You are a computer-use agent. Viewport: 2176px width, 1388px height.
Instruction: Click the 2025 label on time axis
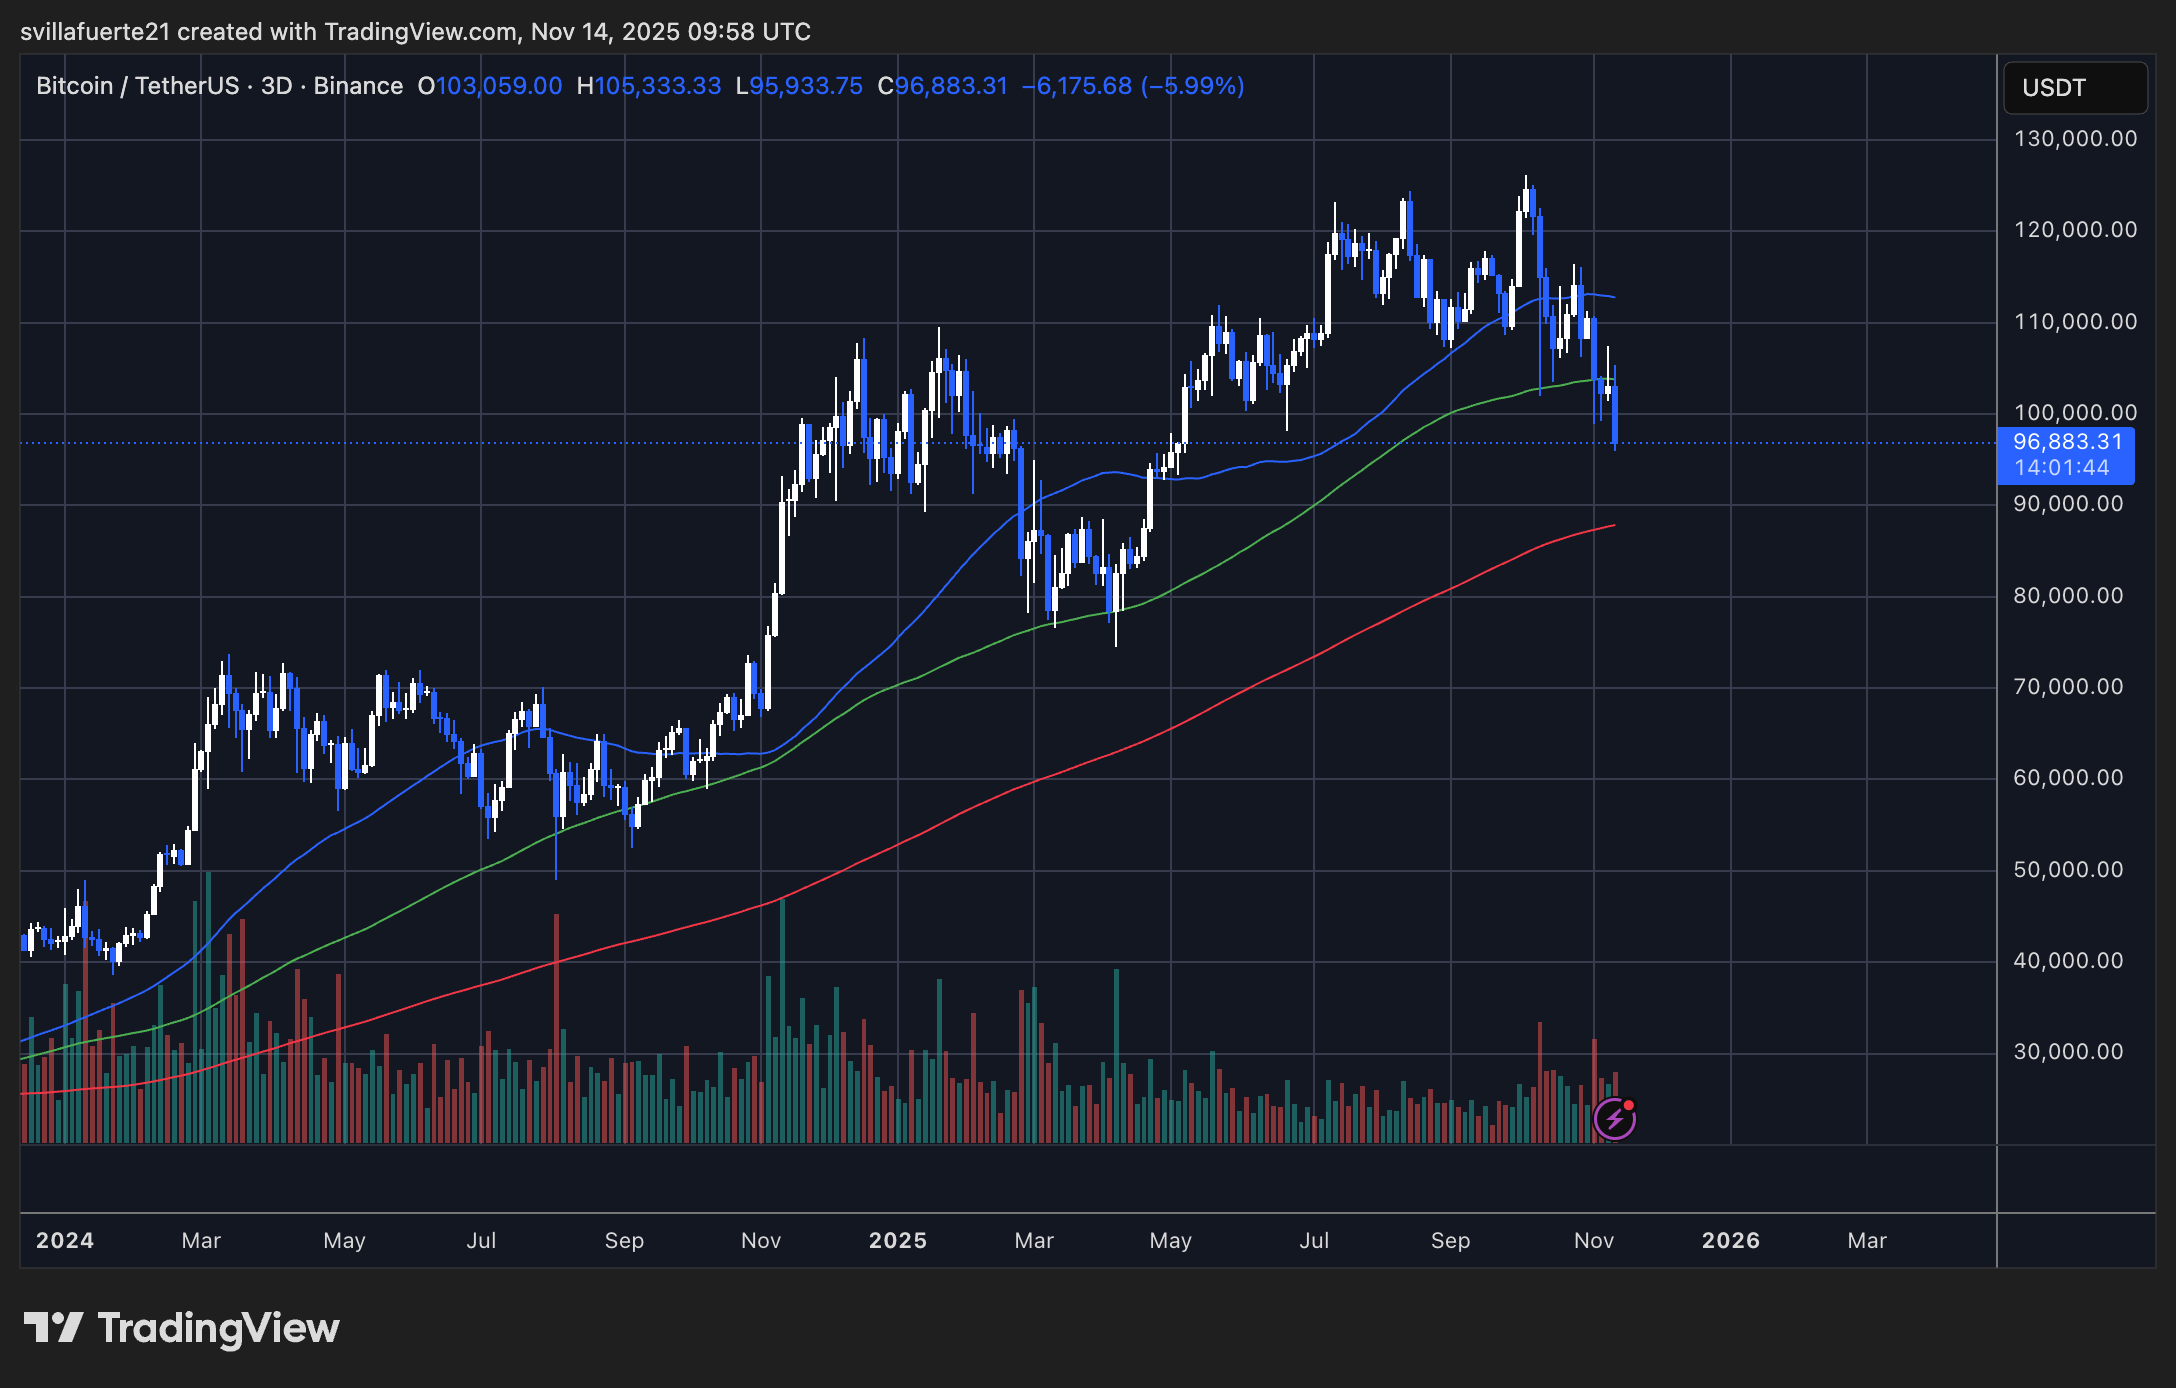click(898, 1241)
